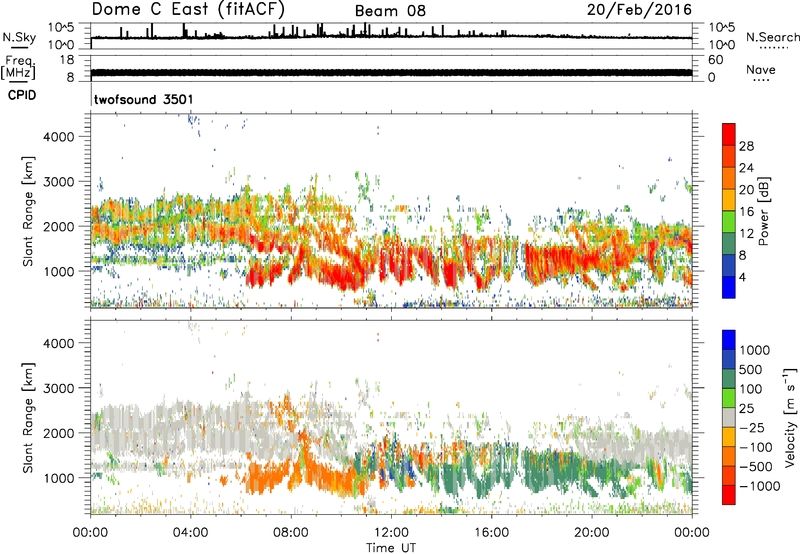Viewport: 800px width, 554px height.
Task: Click the dotted line sample under N.Search
Action: pyautogui.click(x=773, y=47)
